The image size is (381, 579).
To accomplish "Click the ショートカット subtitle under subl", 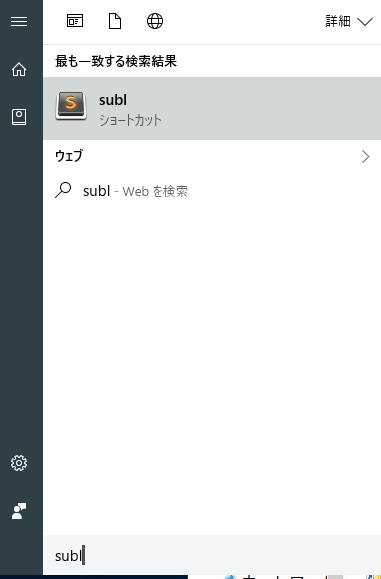I will (x=130, y=120).
